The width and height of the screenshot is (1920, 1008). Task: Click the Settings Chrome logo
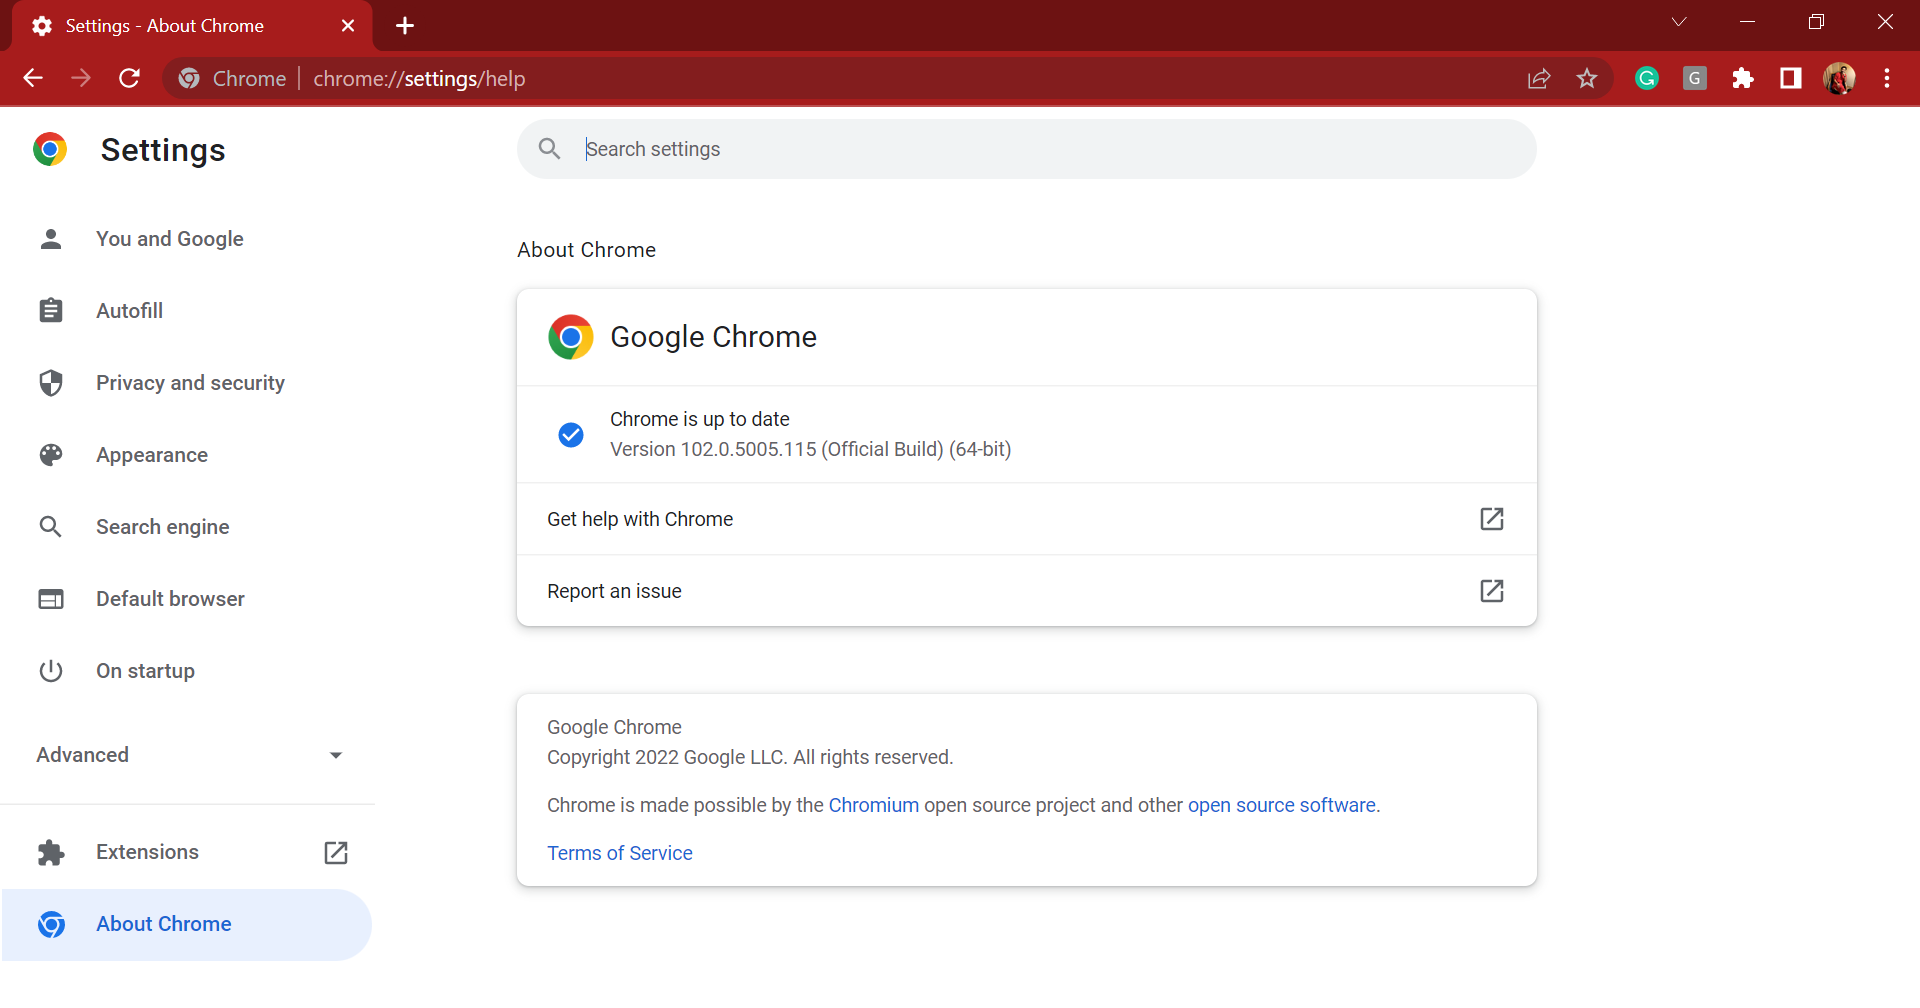click(50, 149)
